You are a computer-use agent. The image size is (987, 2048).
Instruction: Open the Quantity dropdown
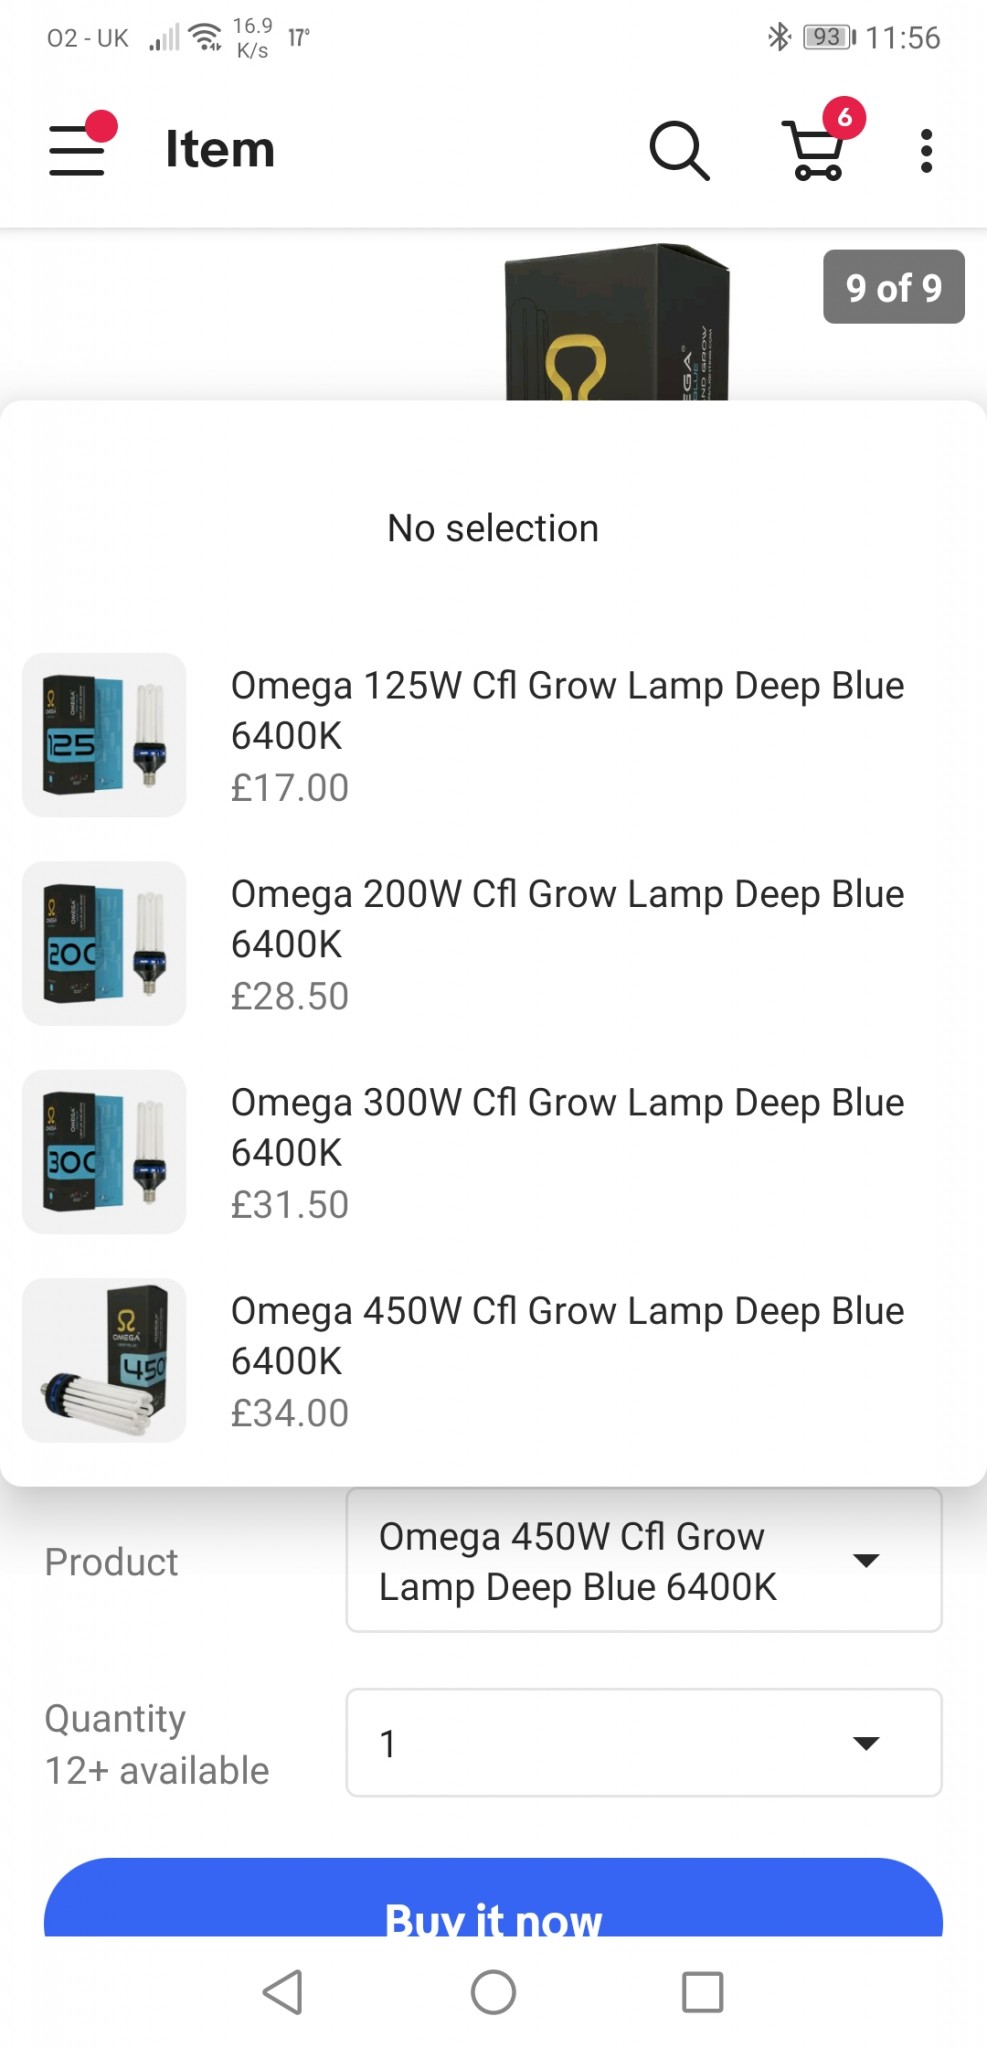[x=643, y=1743]
